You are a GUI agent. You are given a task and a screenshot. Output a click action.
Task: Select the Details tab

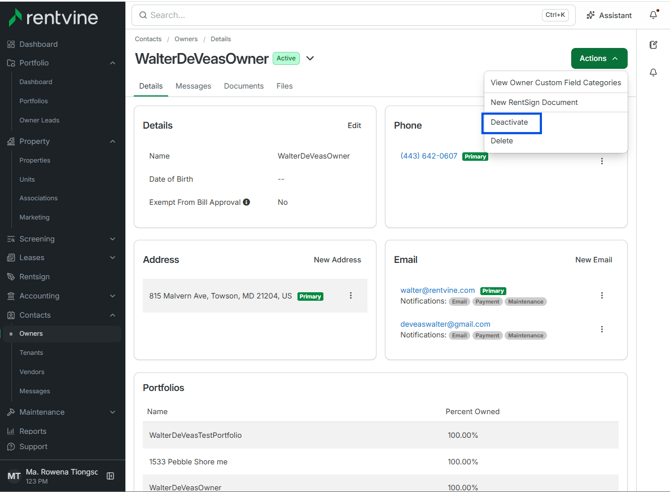(151, 86)
